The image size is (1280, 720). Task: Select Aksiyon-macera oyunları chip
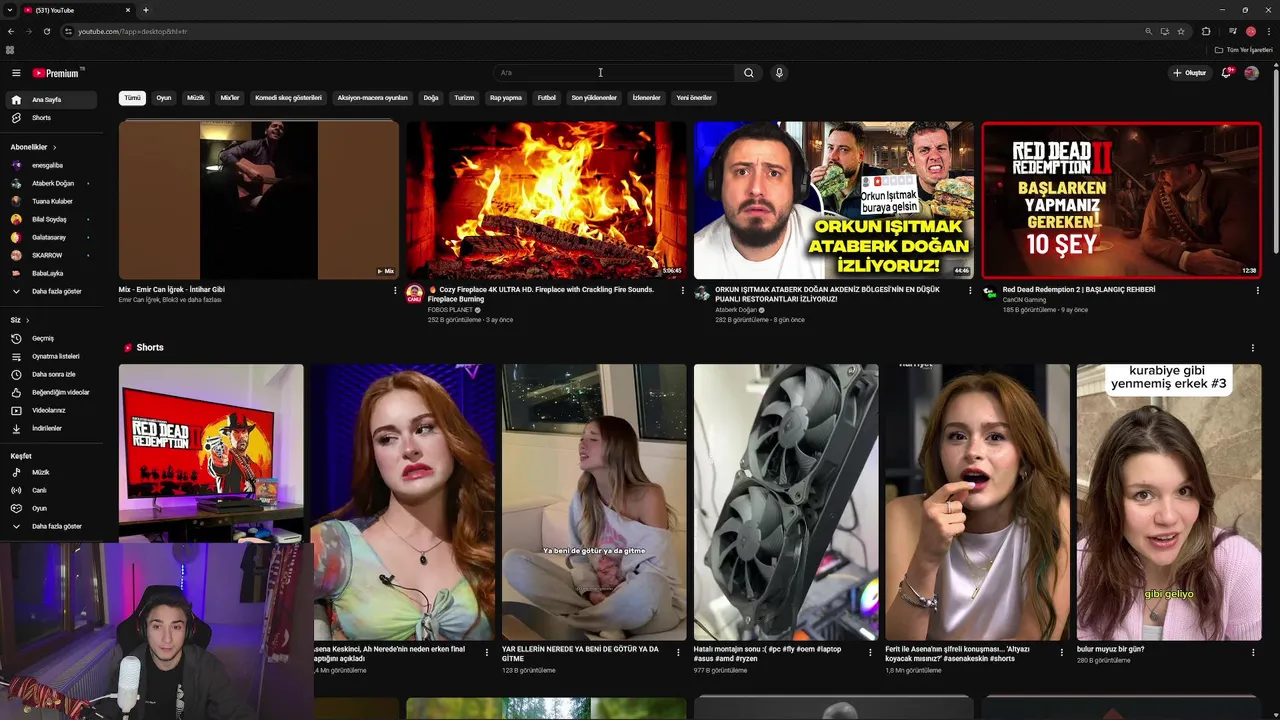click(373, 98)
